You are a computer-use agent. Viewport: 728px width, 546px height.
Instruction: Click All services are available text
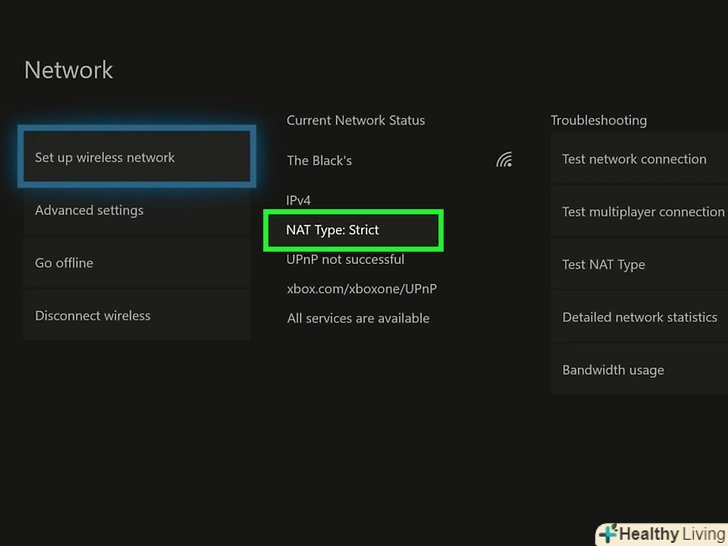[358, 318]
